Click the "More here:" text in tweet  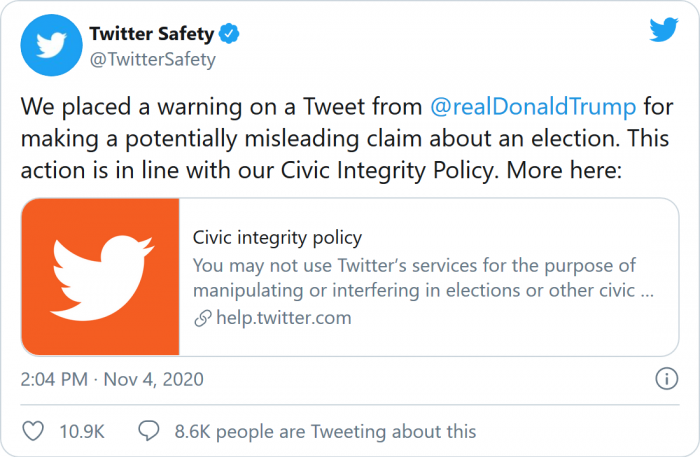point(565,170)
